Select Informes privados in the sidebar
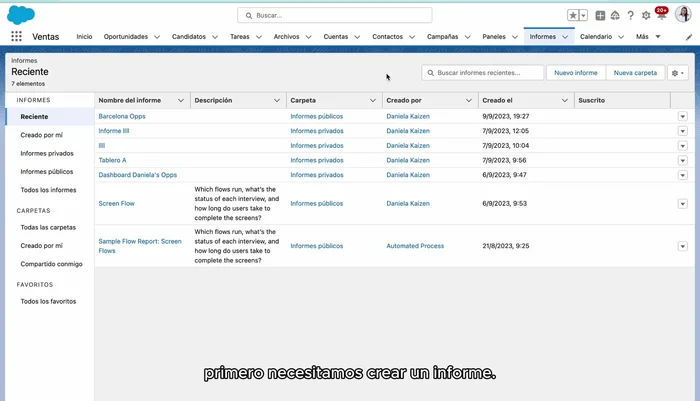The image size is (700, 401). click(47, 153)
